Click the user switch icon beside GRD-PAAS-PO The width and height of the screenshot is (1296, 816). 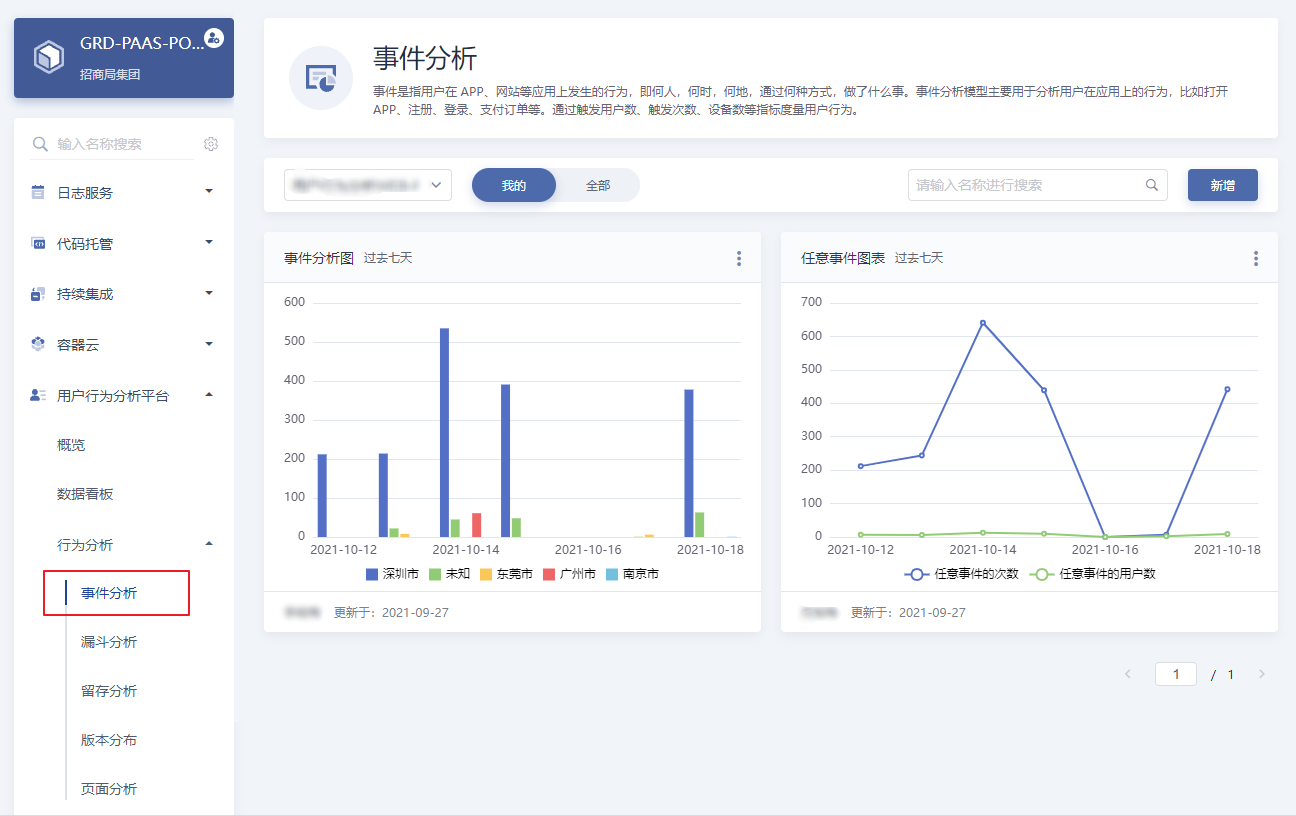[x=214, y=38]
